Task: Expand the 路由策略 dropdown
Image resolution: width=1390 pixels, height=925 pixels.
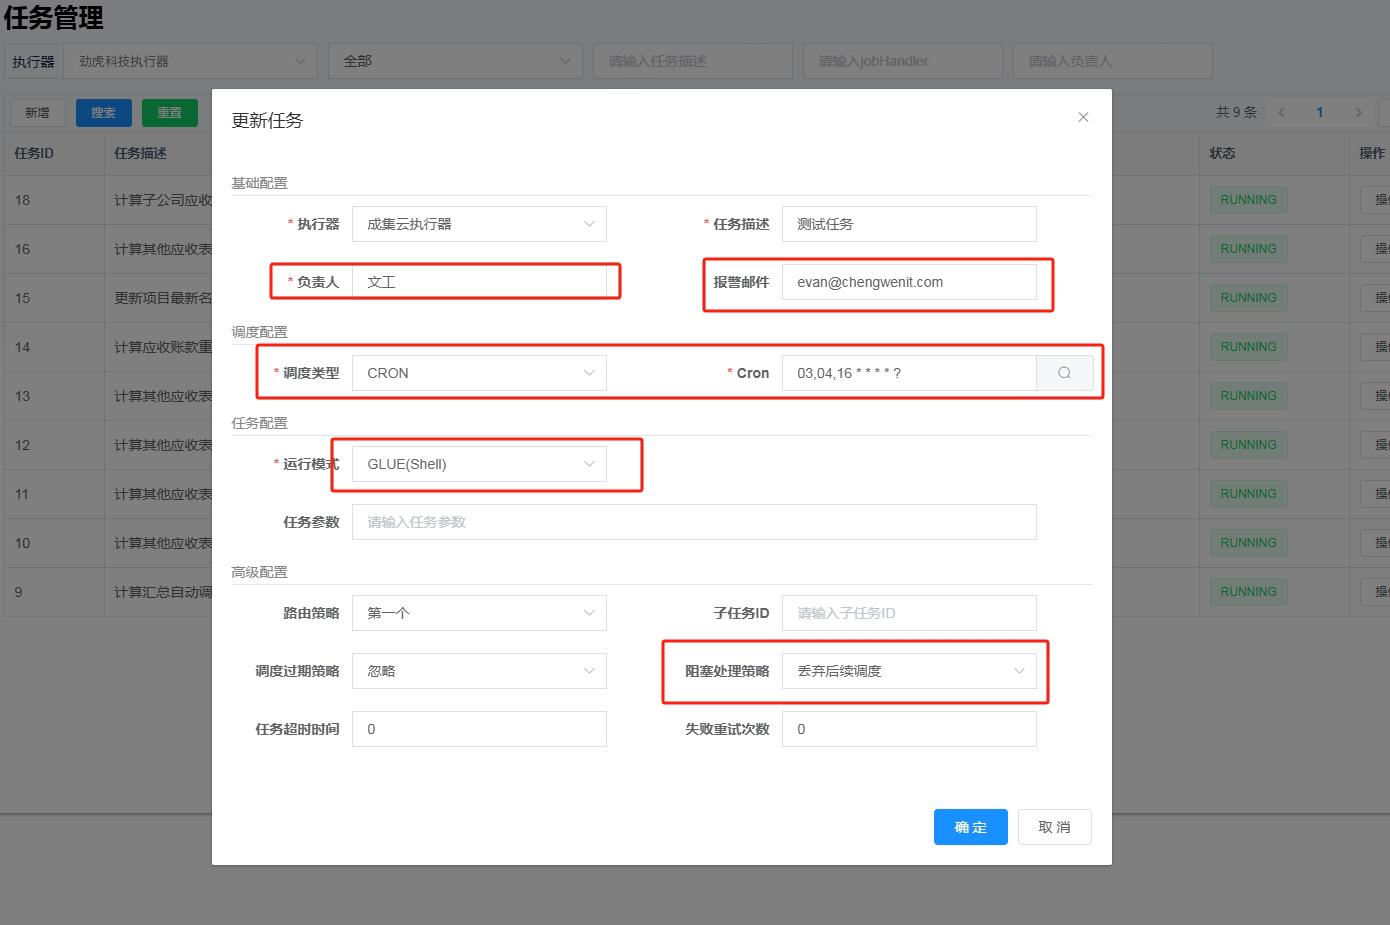Action: click(479, 613)
